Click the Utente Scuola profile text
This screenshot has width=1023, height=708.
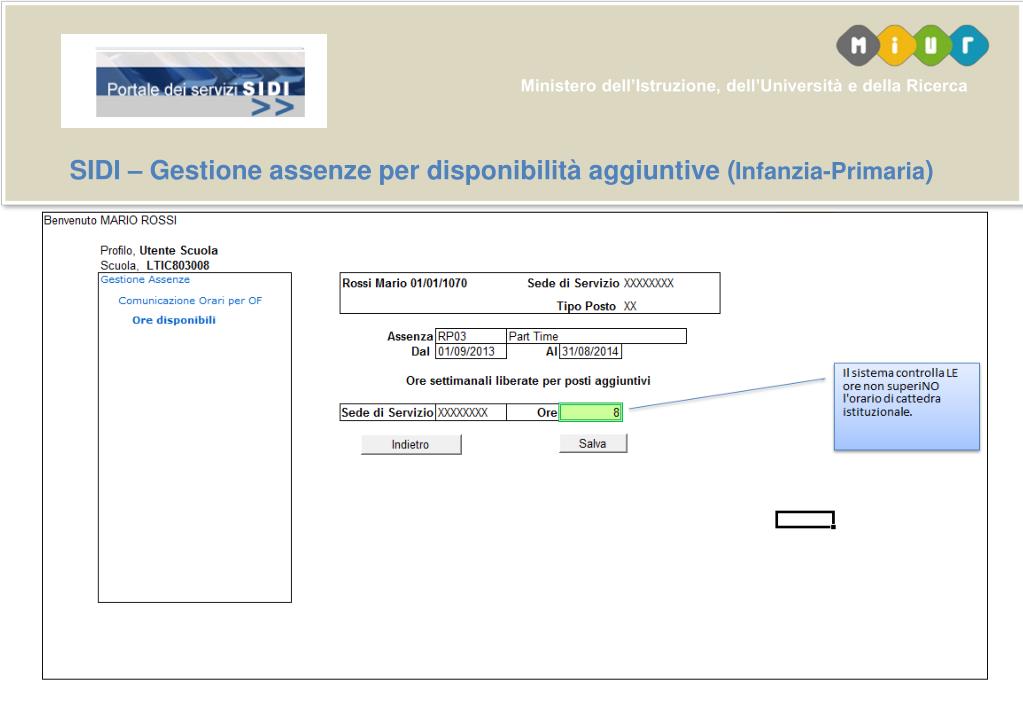(179, 251)
